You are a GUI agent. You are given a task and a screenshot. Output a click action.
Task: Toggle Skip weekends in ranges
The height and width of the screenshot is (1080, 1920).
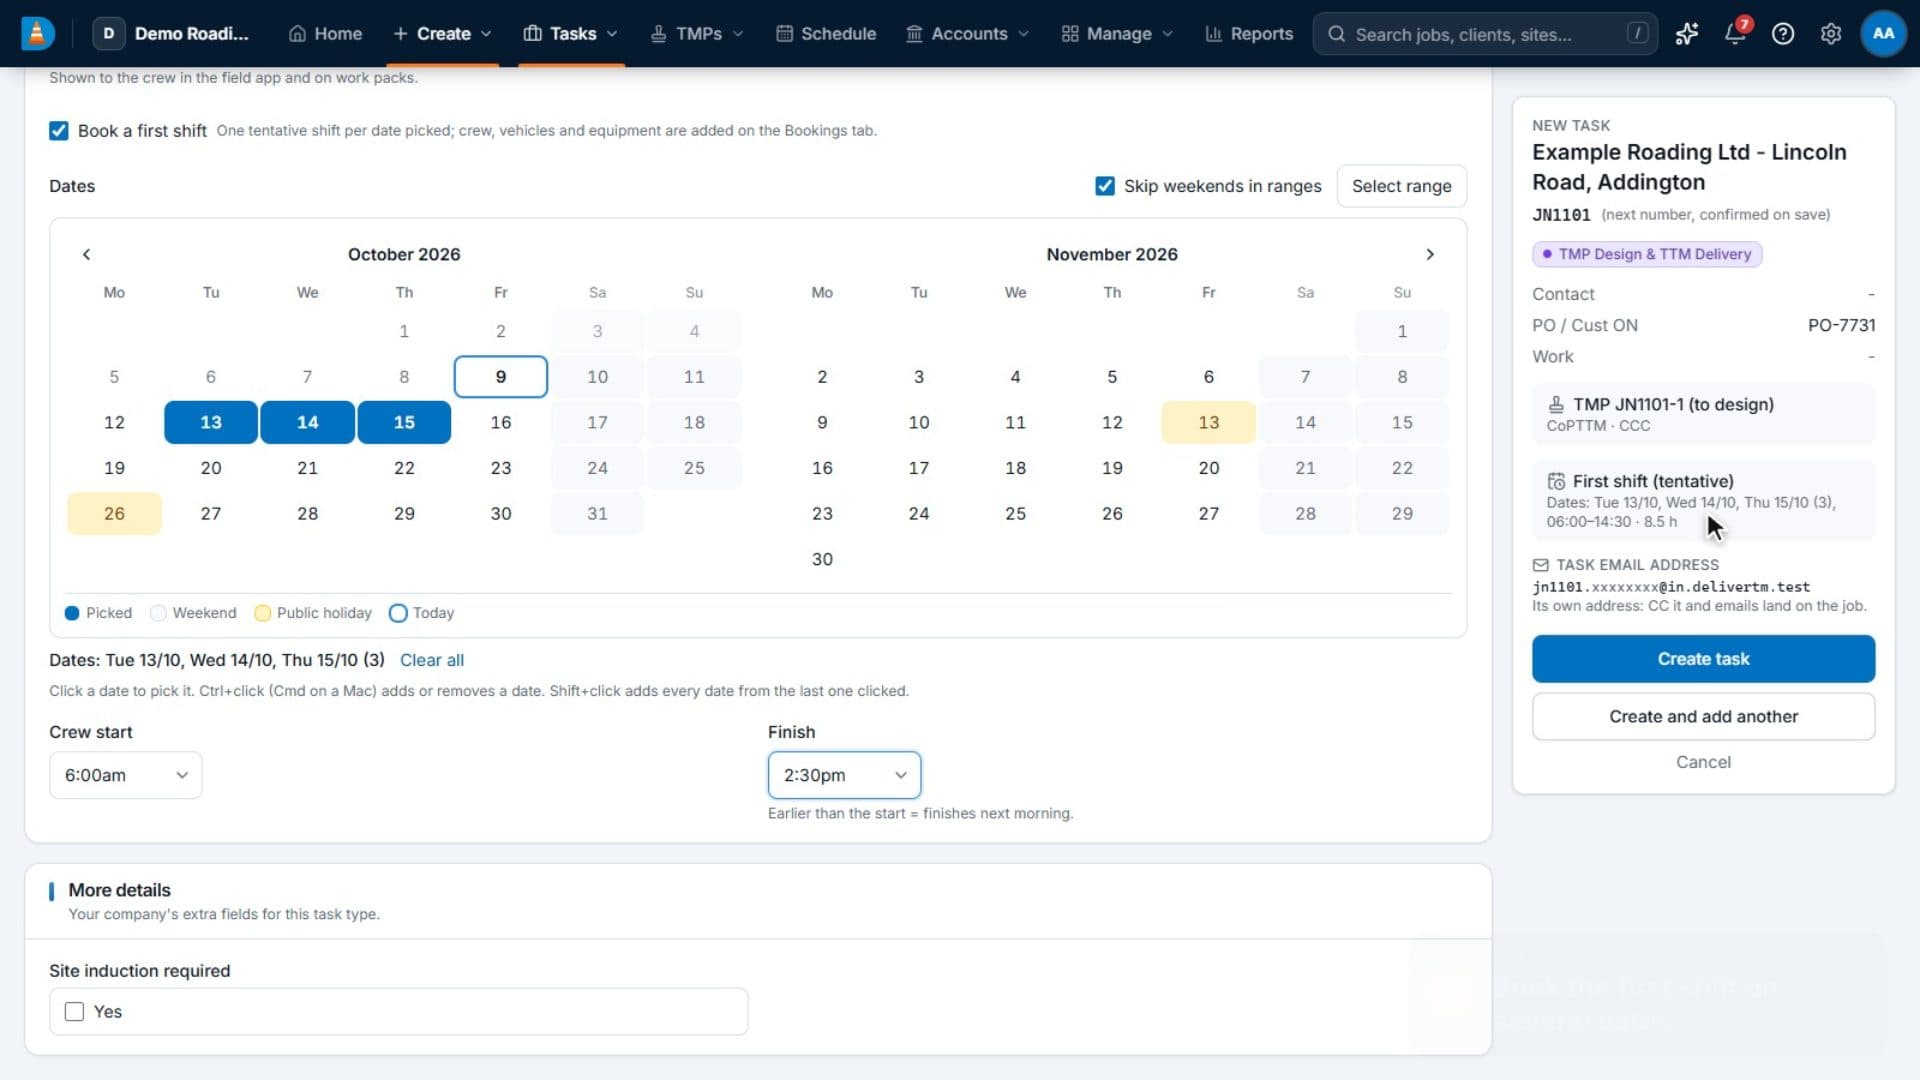[1105, 186]
